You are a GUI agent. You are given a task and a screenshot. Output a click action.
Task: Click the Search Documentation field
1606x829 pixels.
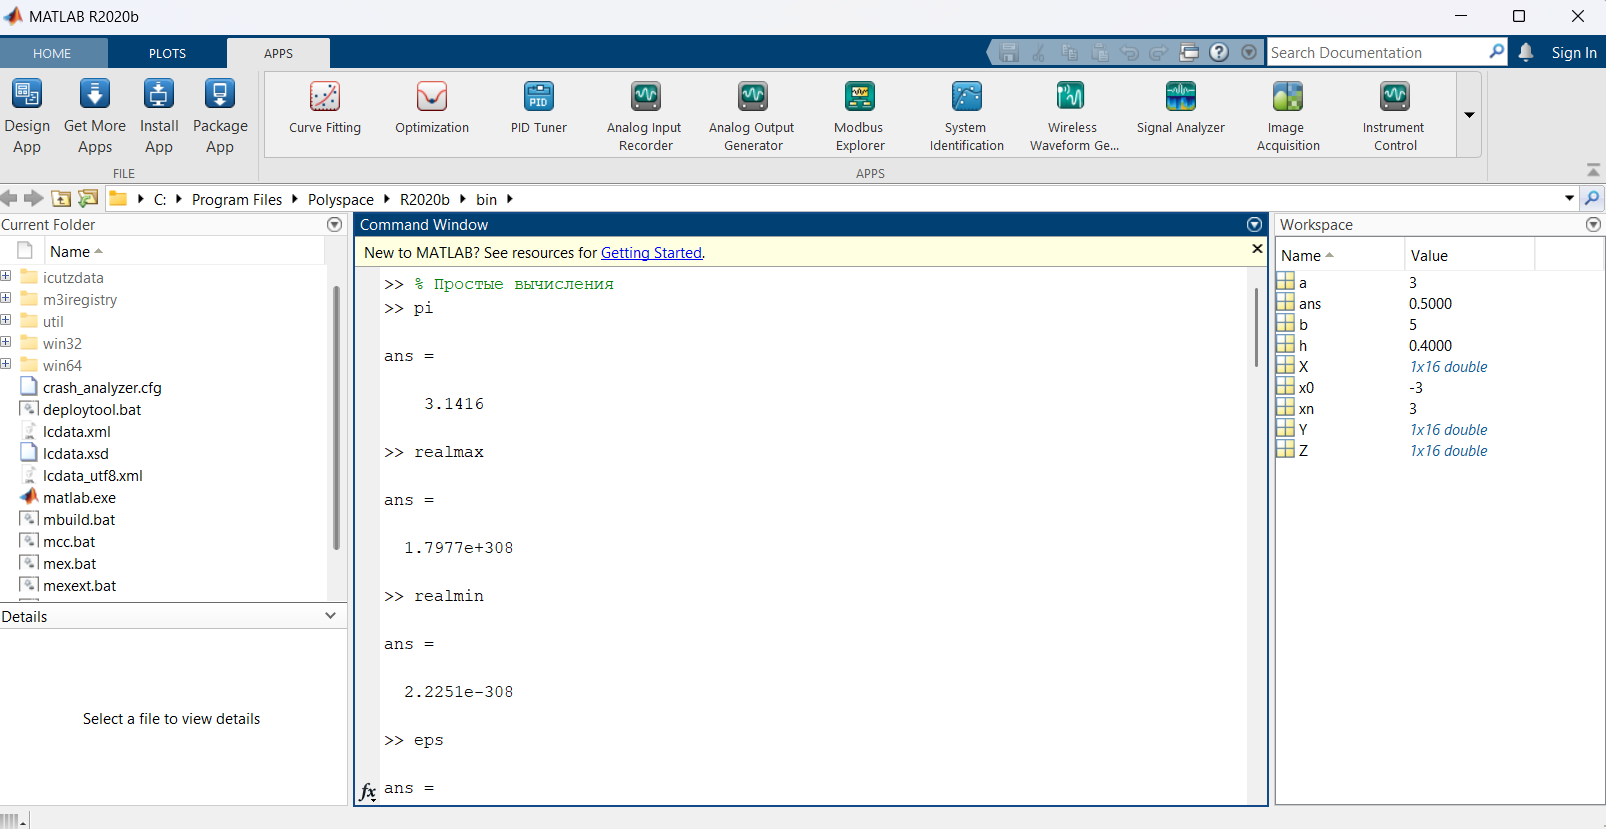[x=1378, y=53]
